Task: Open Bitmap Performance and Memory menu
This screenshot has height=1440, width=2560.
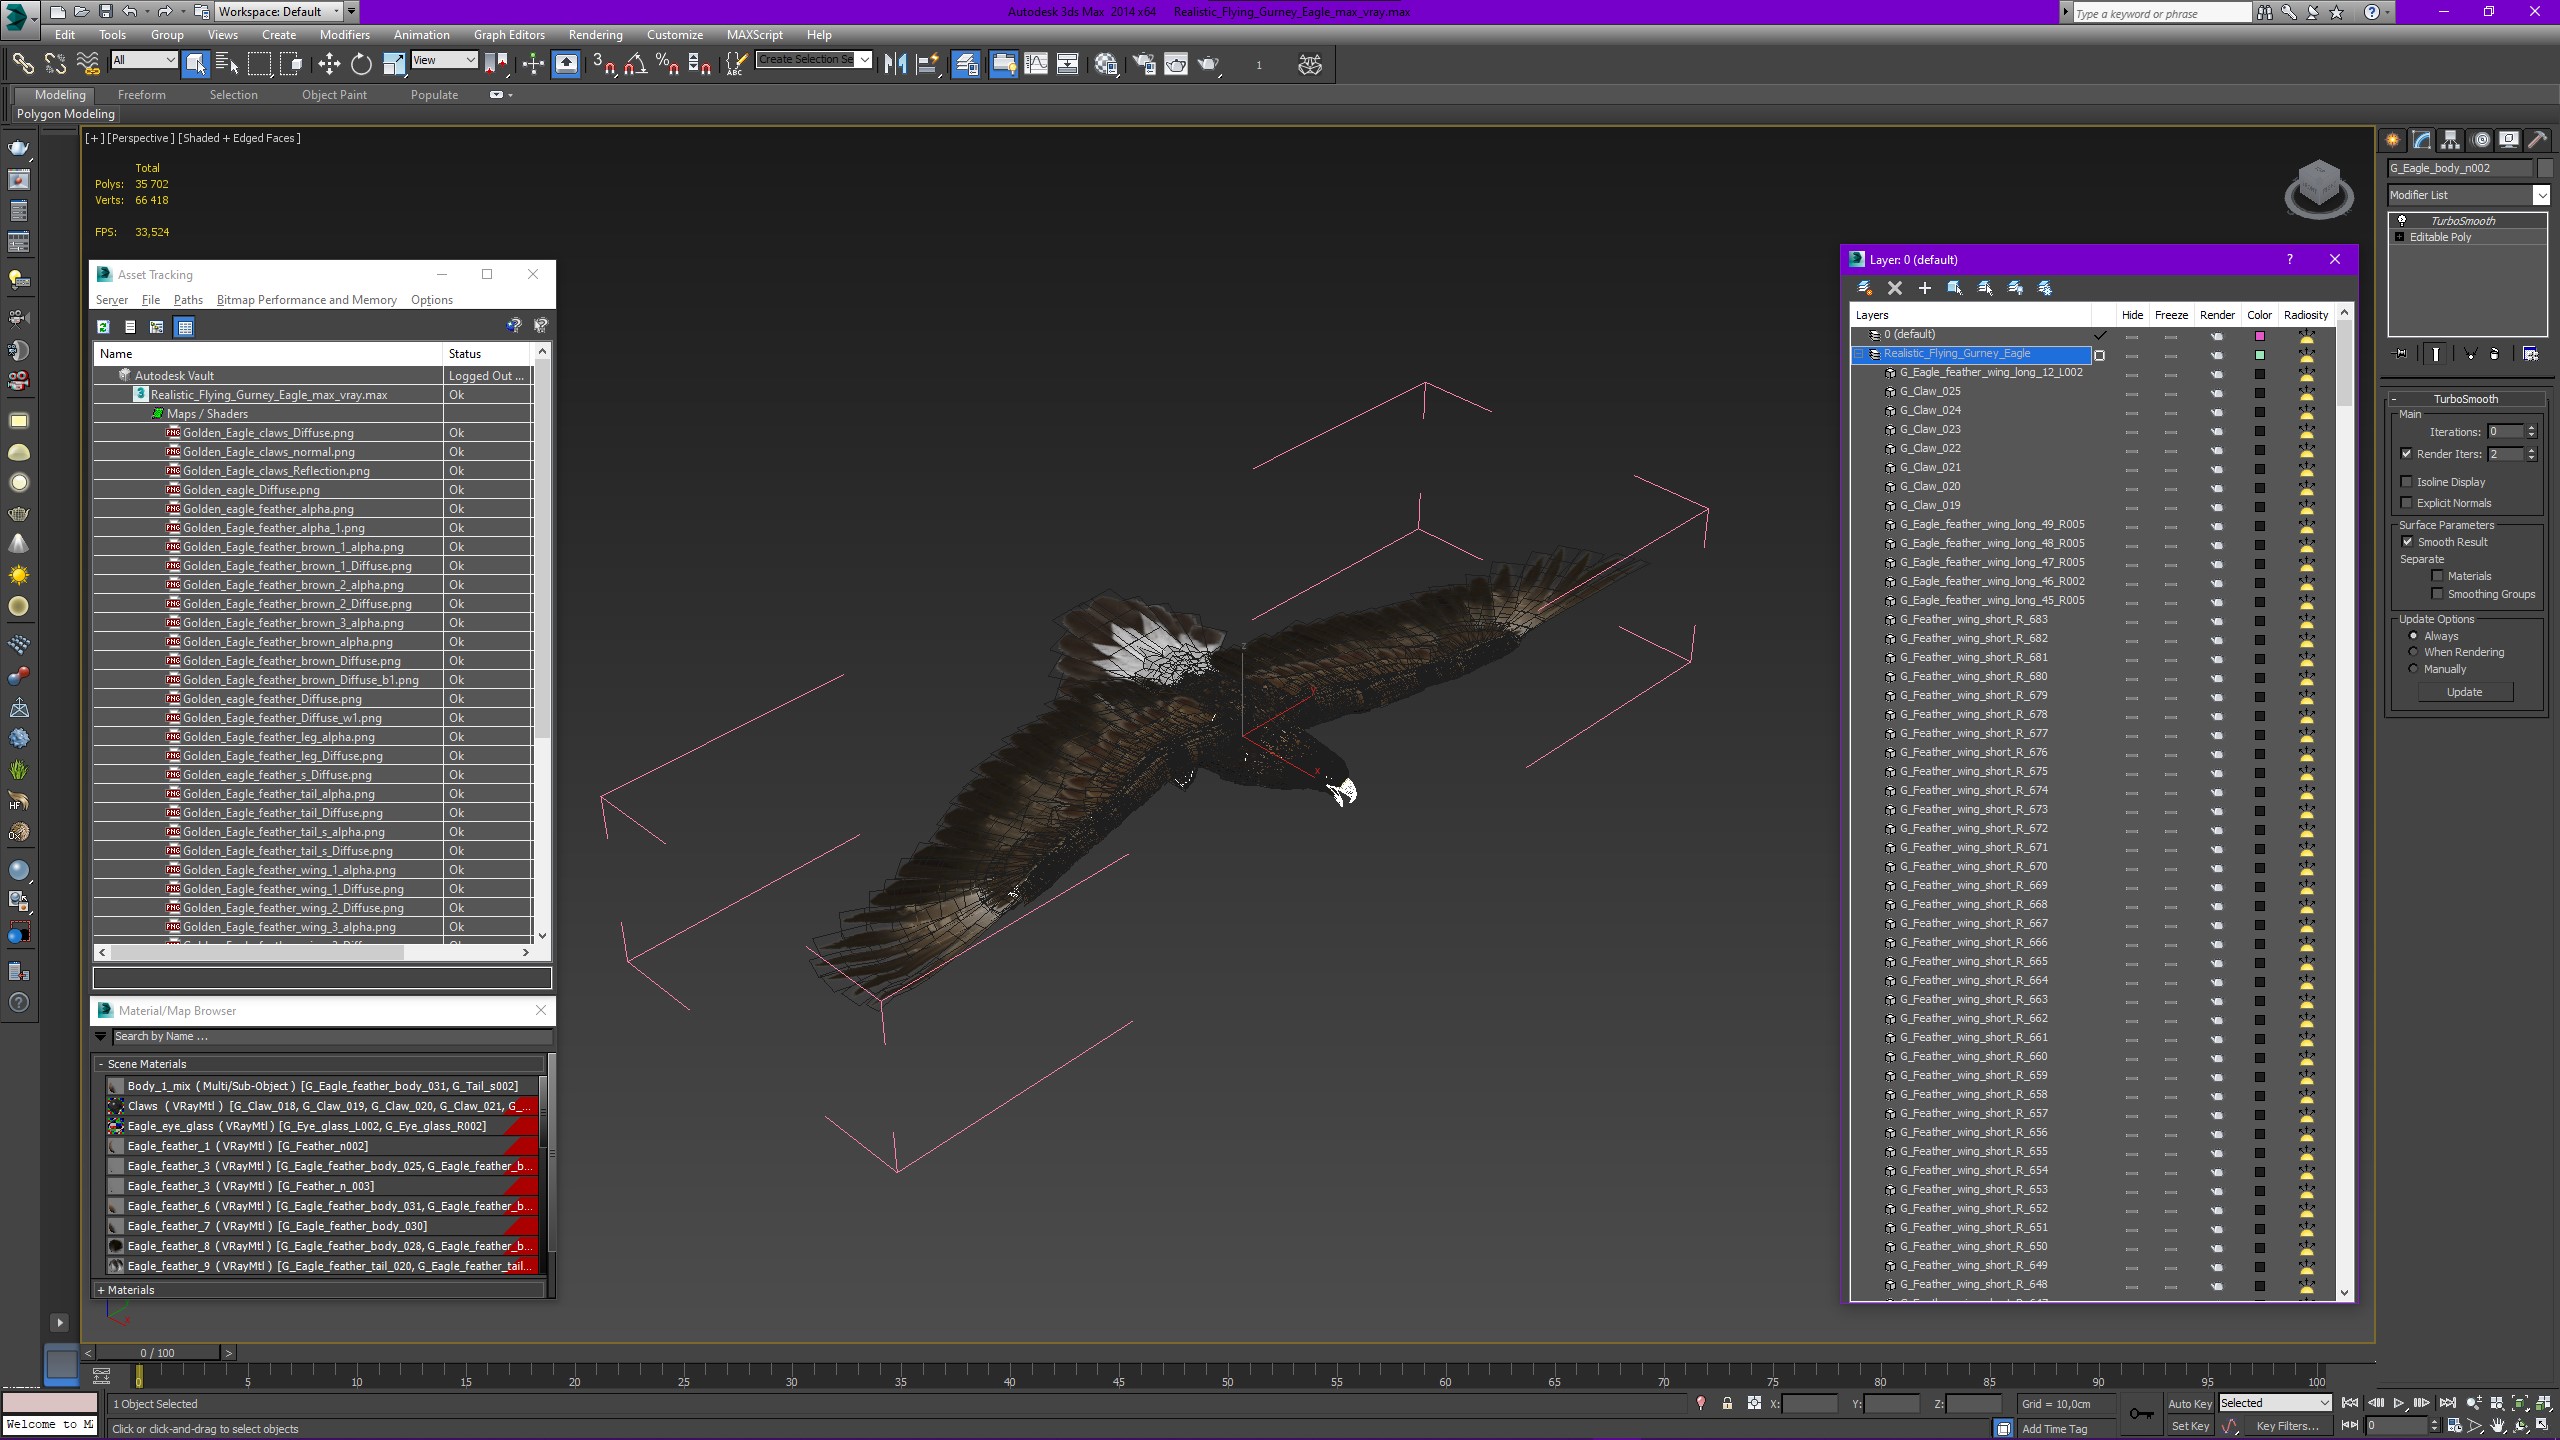Action: pyautogui.click(x=306, y=300)
